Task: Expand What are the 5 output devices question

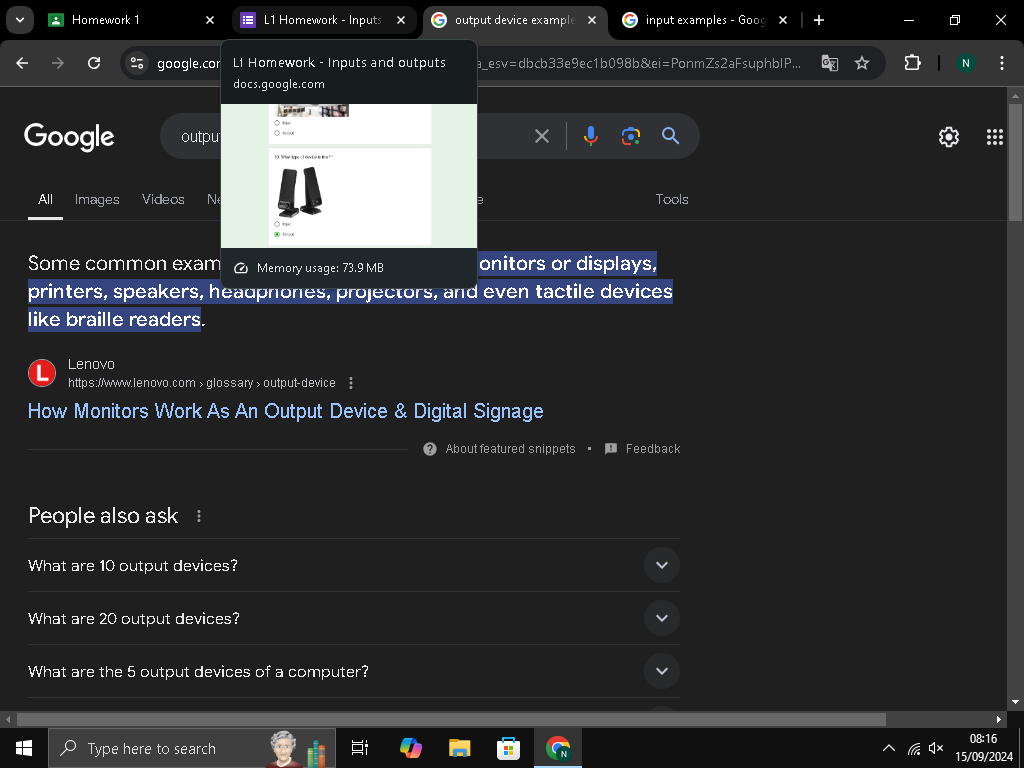Action: (x=354, y=671)
